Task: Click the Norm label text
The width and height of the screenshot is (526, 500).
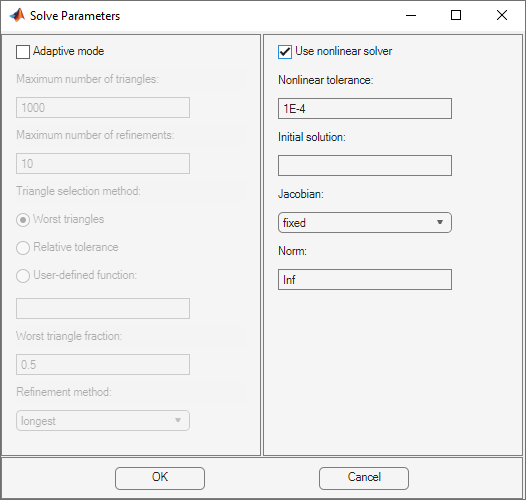Action: pyautogui.click(x=292, y=251)
